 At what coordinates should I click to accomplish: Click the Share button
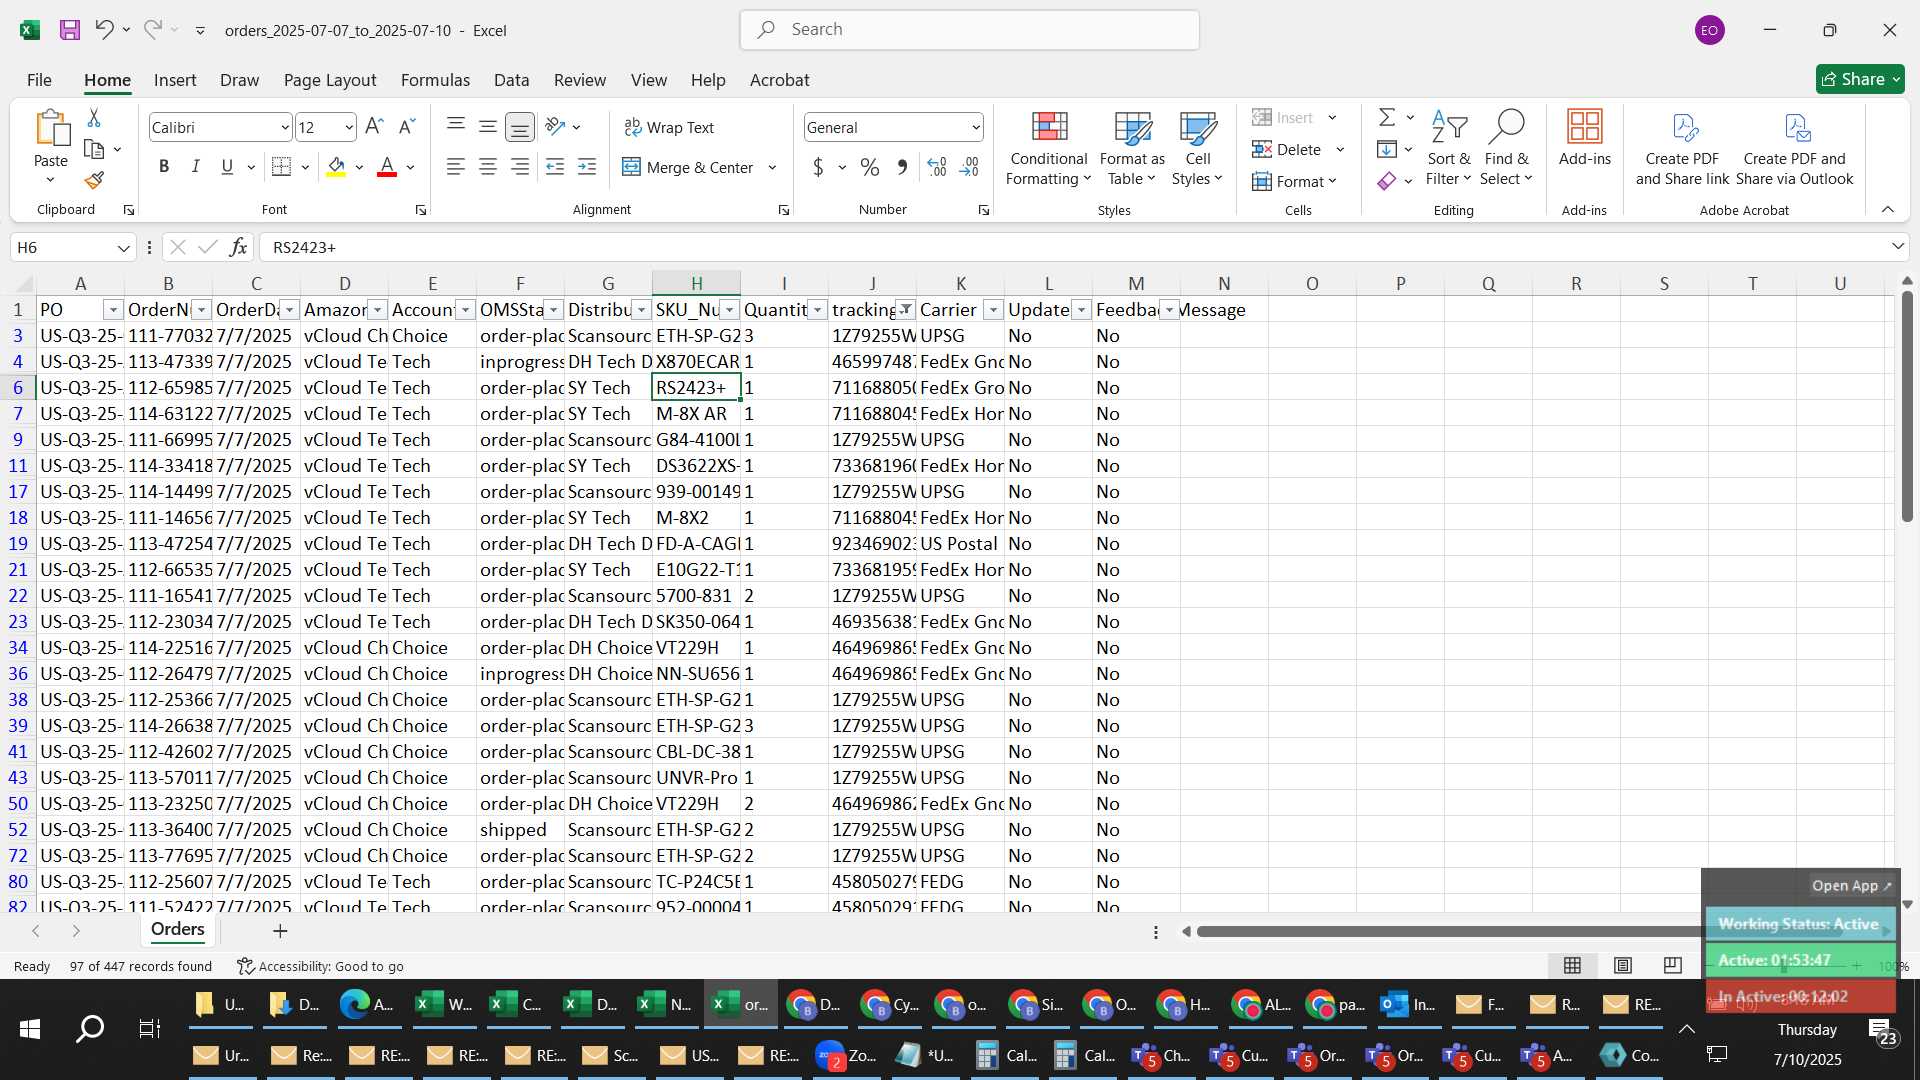point(1860,79)
